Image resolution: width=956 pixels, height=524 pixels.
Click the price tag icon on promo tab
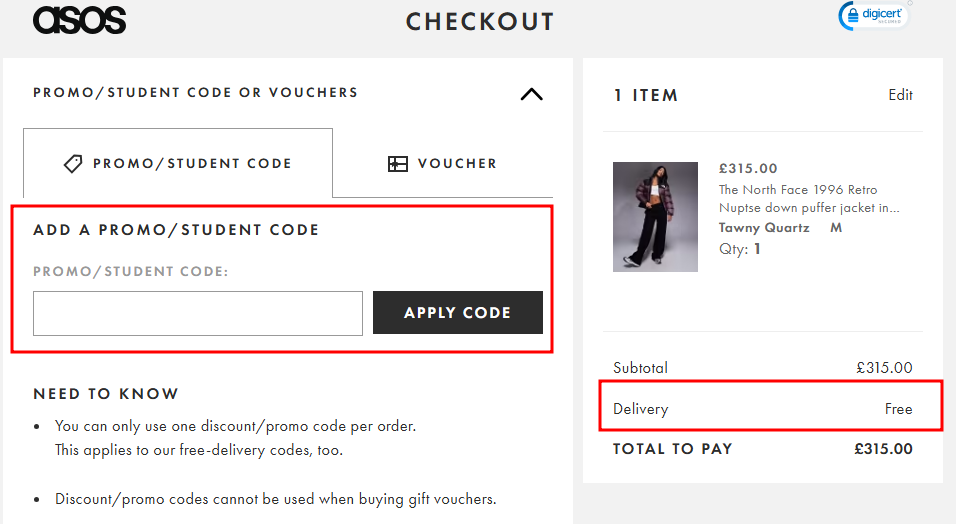73,164
